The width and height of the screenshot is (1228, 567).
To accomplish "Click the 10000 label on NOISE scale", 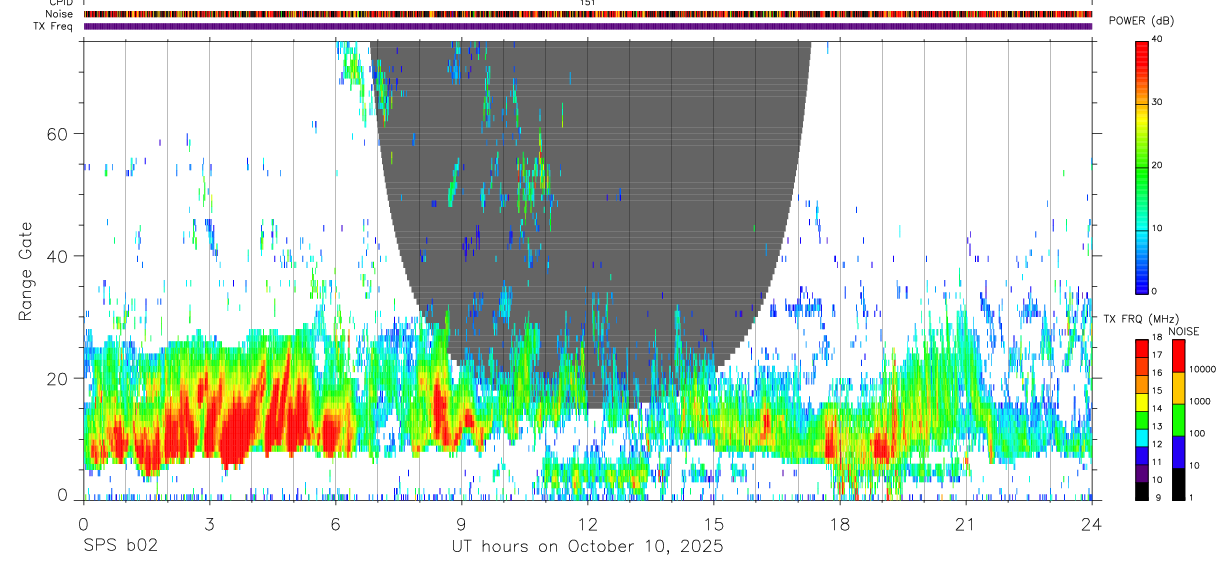I will [x=1202, y=369].
